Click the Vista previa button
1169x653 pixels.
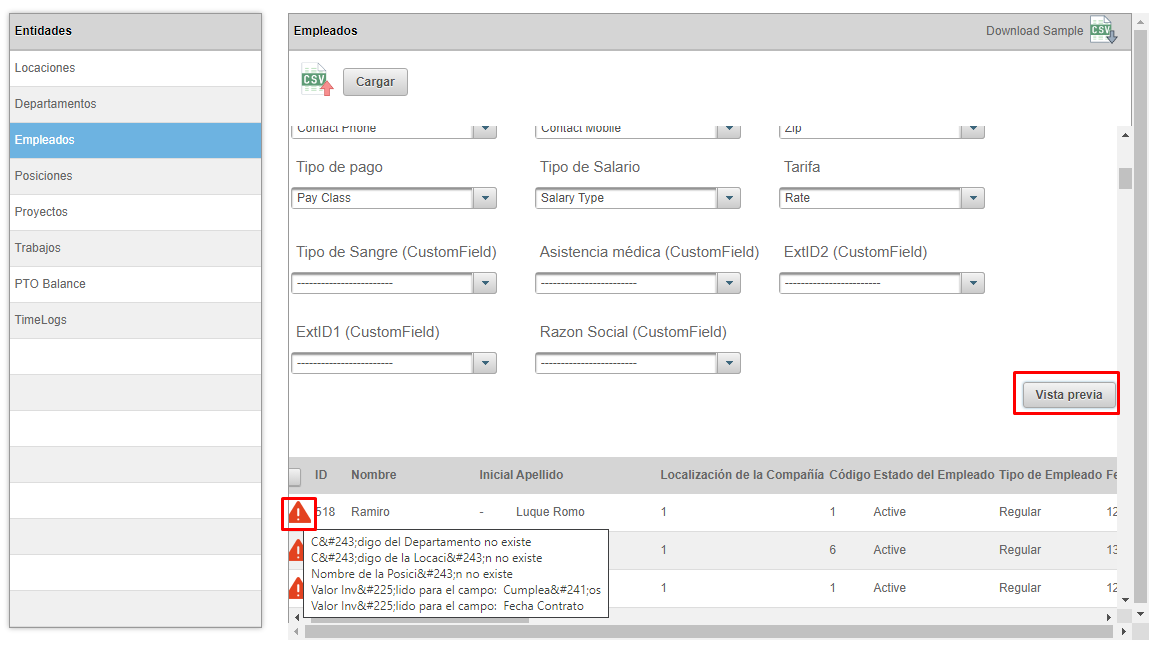point(1068,395)
